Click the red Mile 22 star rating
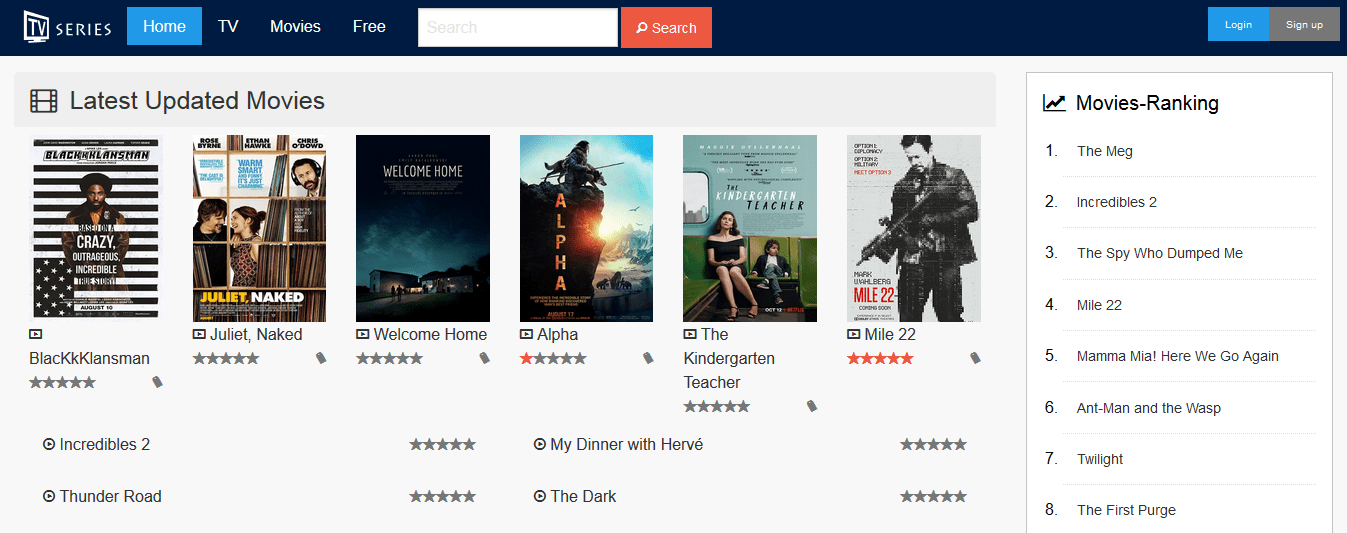 [x=880, y=358]
